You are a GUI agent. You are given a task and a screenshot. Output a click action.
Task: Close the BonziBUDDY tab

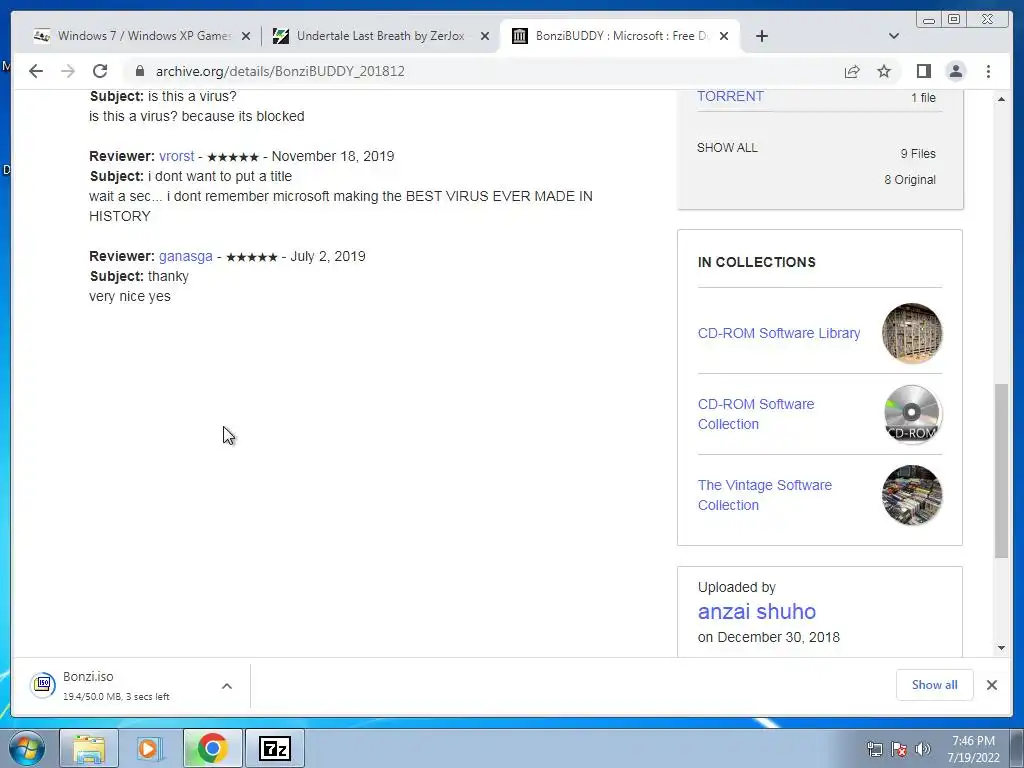click(724, 36)
